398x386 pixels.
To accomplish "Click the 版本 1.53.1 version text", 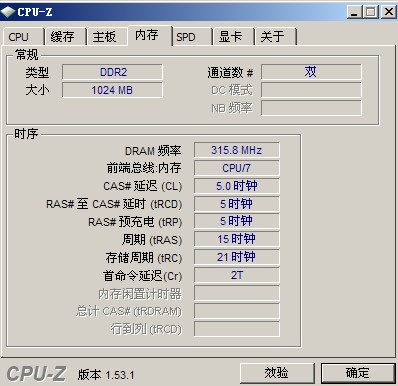I will tap(106, 375).
